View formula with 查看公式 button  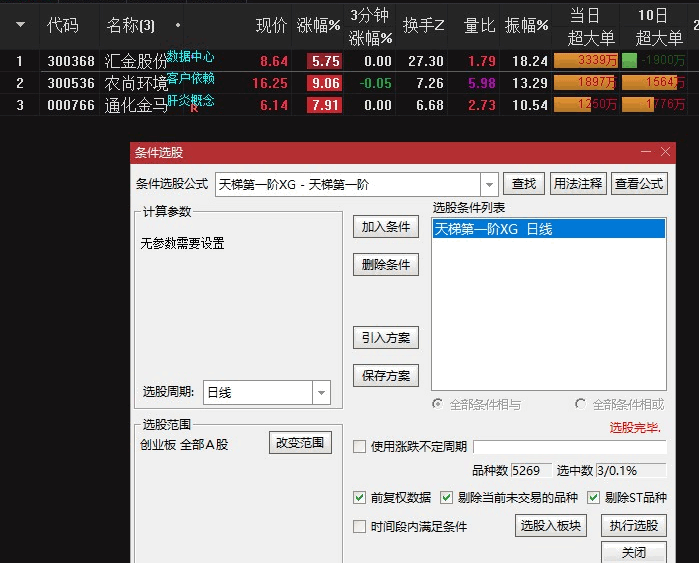click(639, 184)
